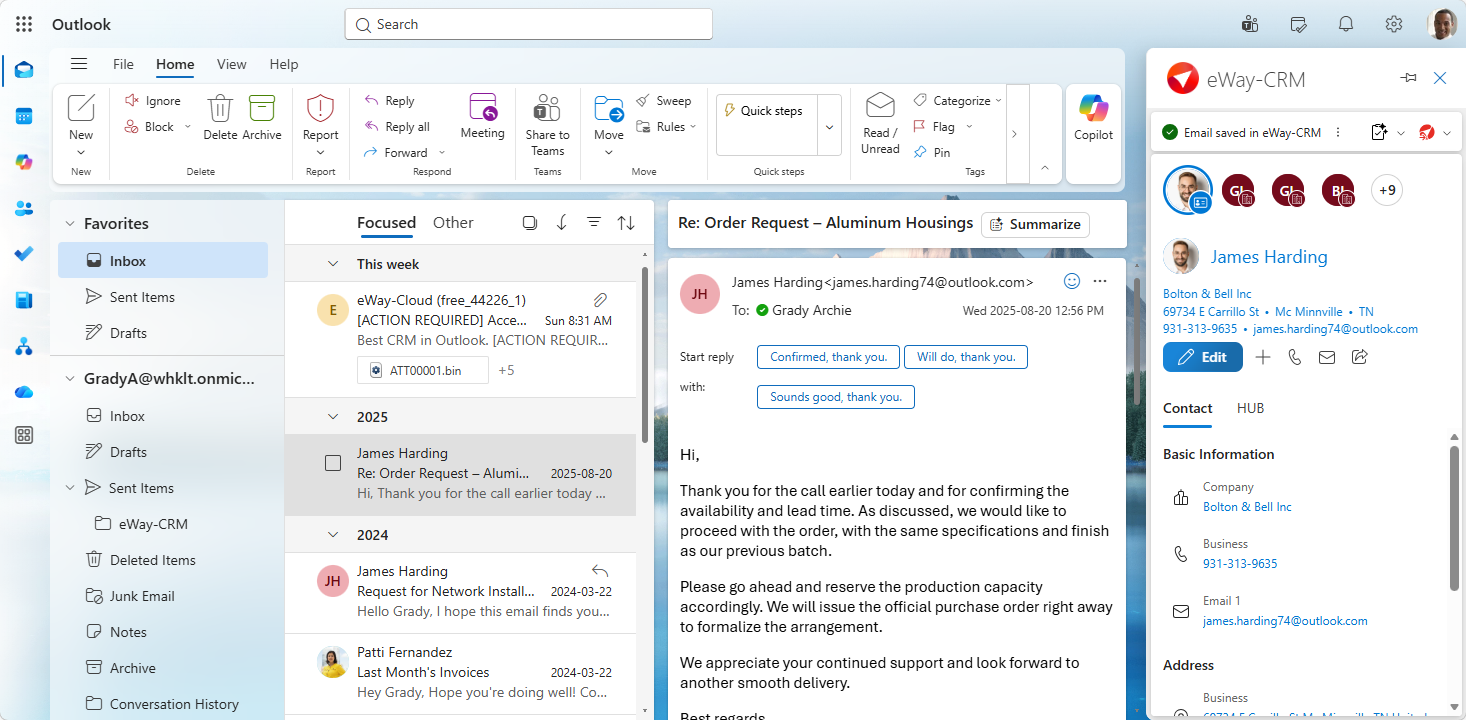1466x720 pixels.
Task: Open the Rules dropdown
Action: (666, 127)
